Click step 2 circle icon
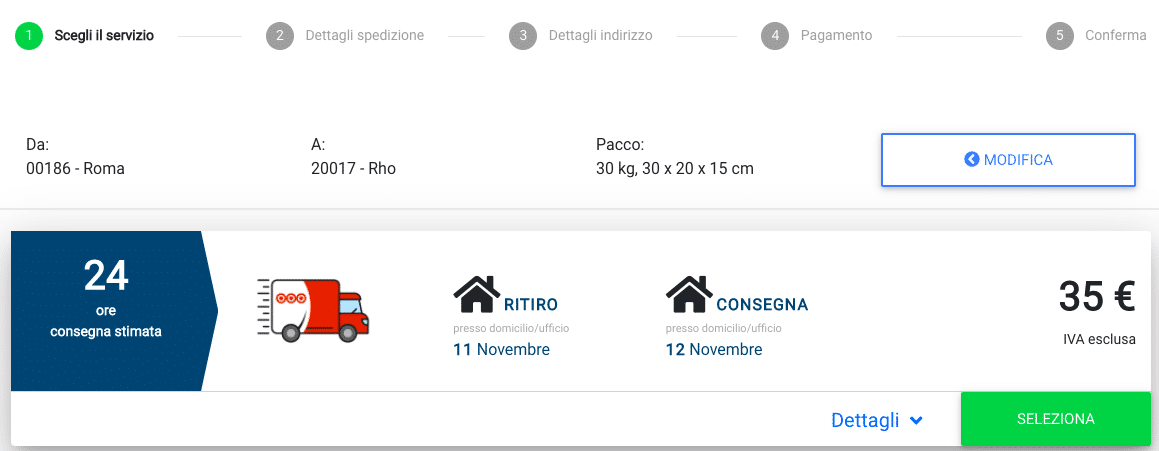This screenshot has height=451, width=1159. [x=279, y=36]
